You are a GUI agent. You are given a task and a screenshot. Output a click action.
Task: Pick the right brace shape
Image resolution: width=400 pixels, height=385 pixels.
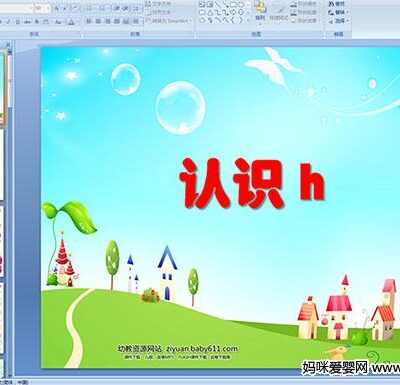click(x=240, y=20)
